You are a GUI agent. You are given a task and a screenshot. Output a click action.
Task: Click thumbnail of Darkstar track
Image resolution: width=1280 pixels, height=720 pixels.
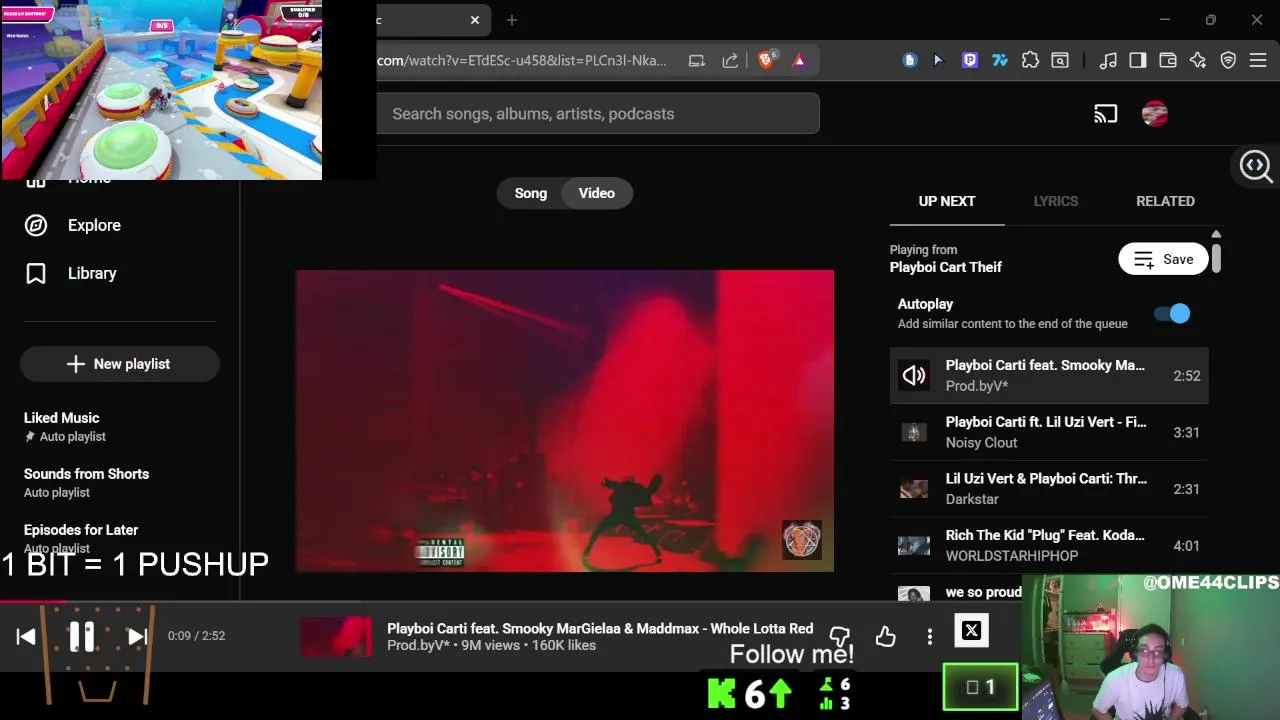click(x=914, y=489)
